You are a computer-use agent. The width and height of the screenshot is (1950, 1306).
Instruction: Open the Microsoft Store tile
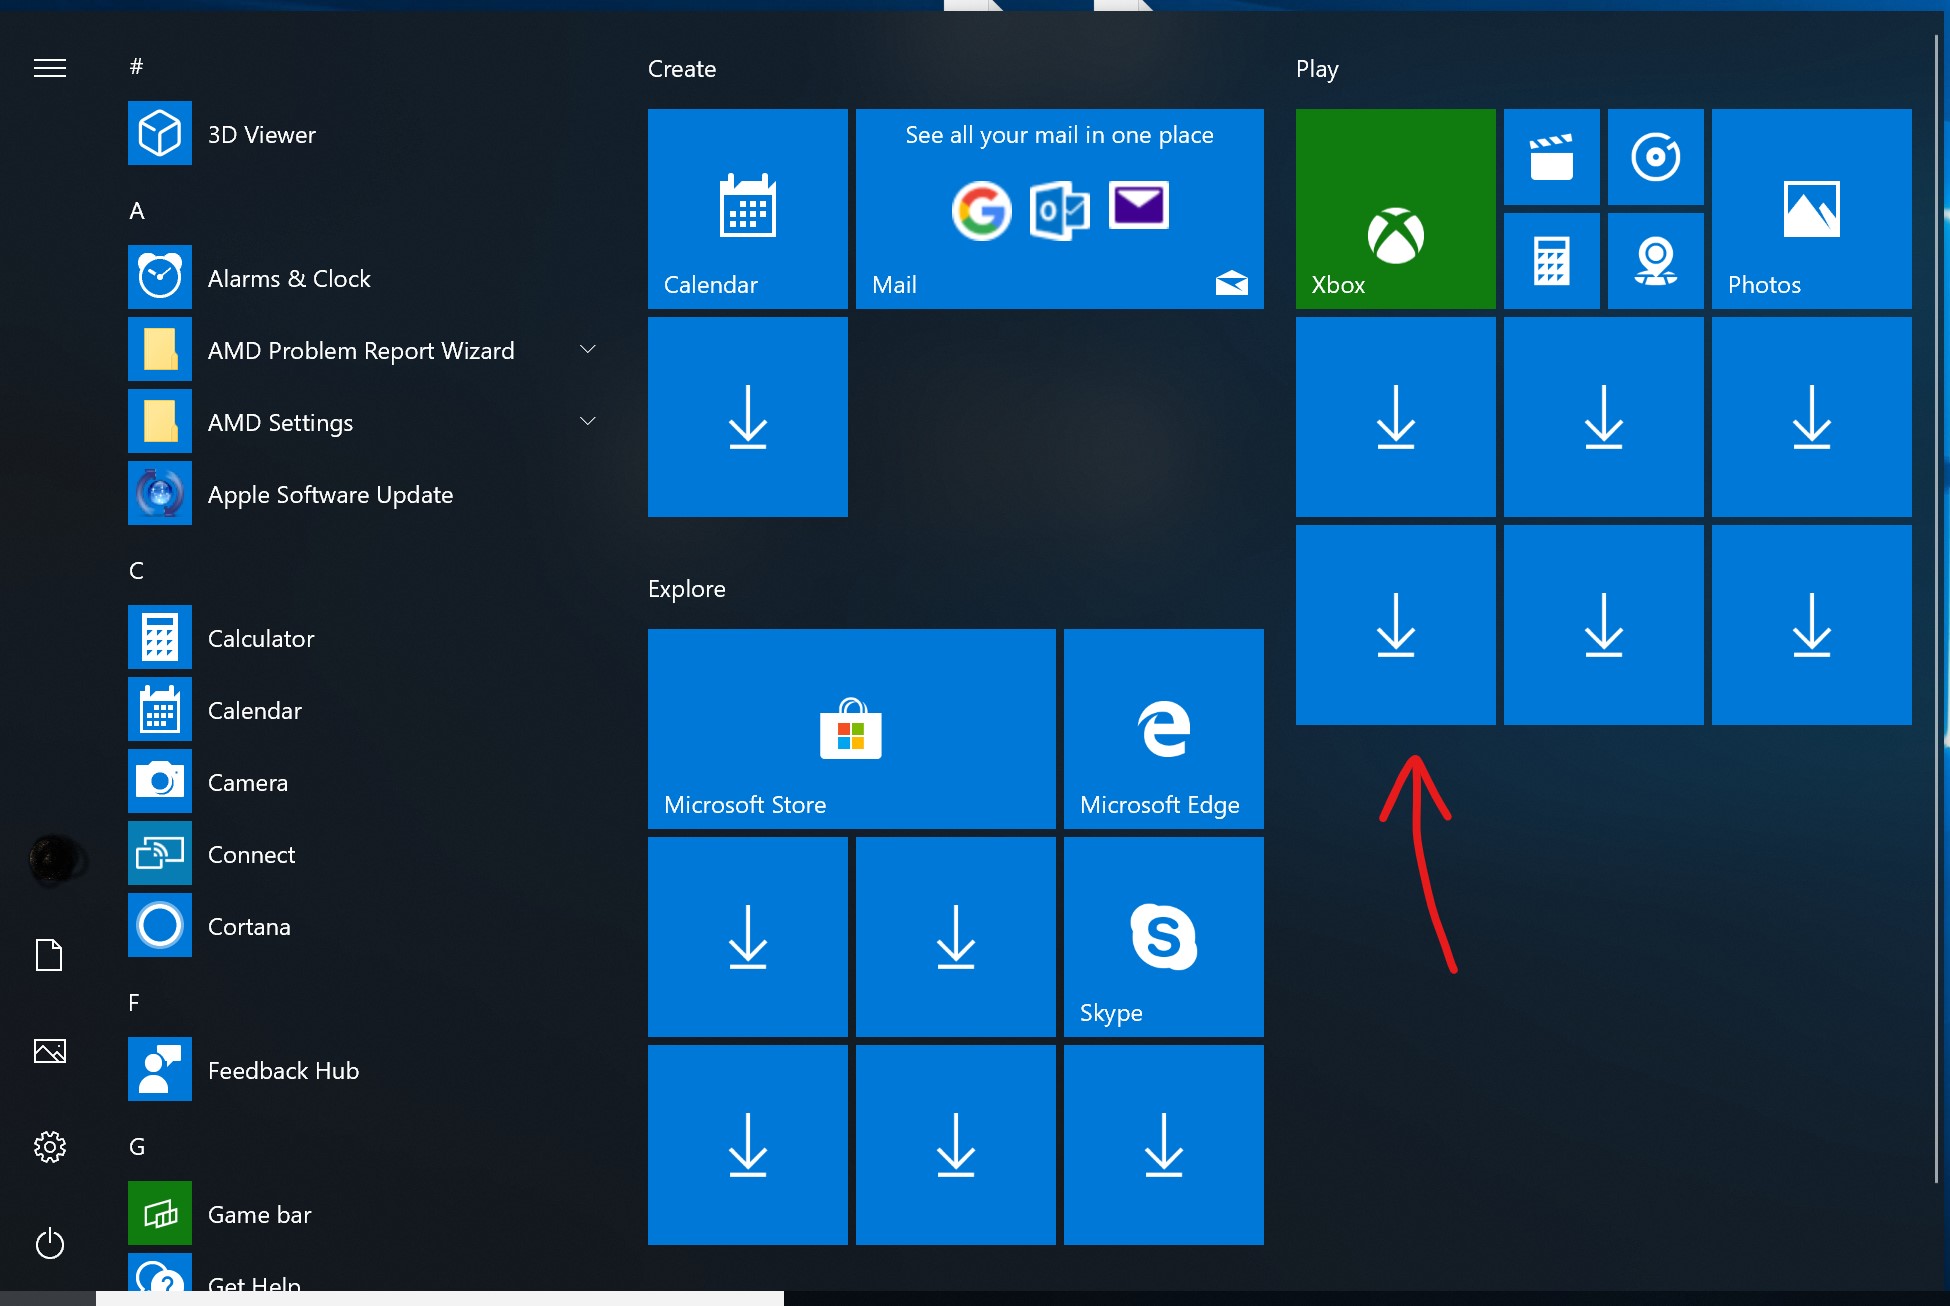[x=851, y=729]
